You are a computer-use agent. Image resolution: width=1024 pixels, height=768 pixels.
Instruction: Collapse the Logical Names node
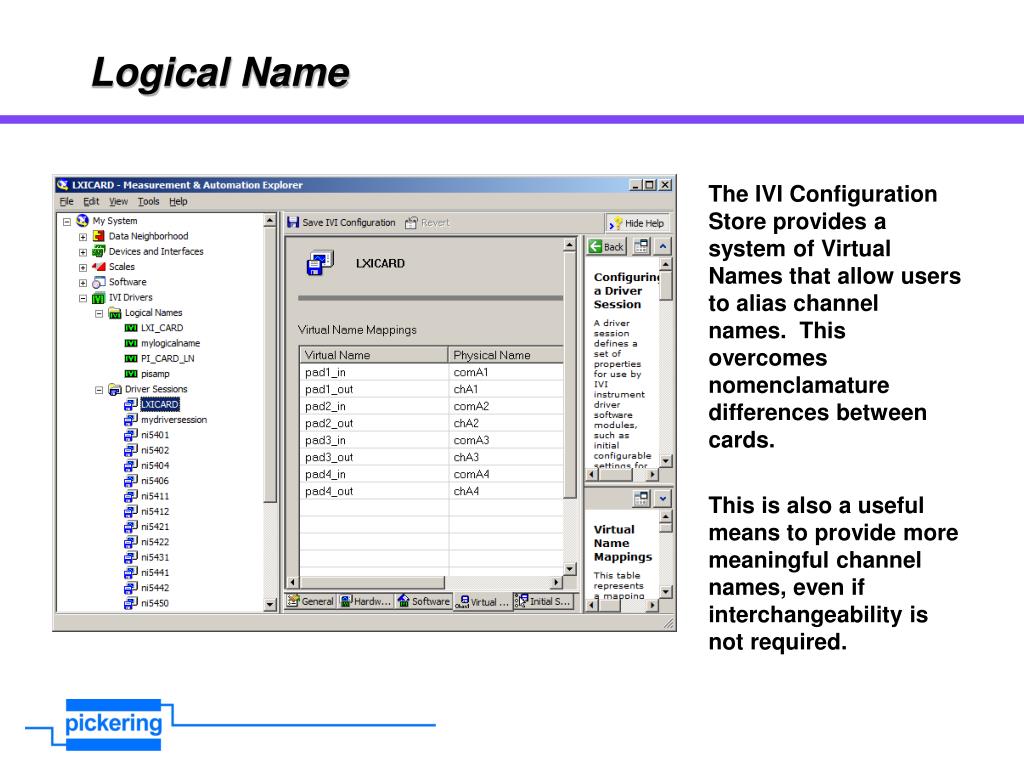[99, 313]
